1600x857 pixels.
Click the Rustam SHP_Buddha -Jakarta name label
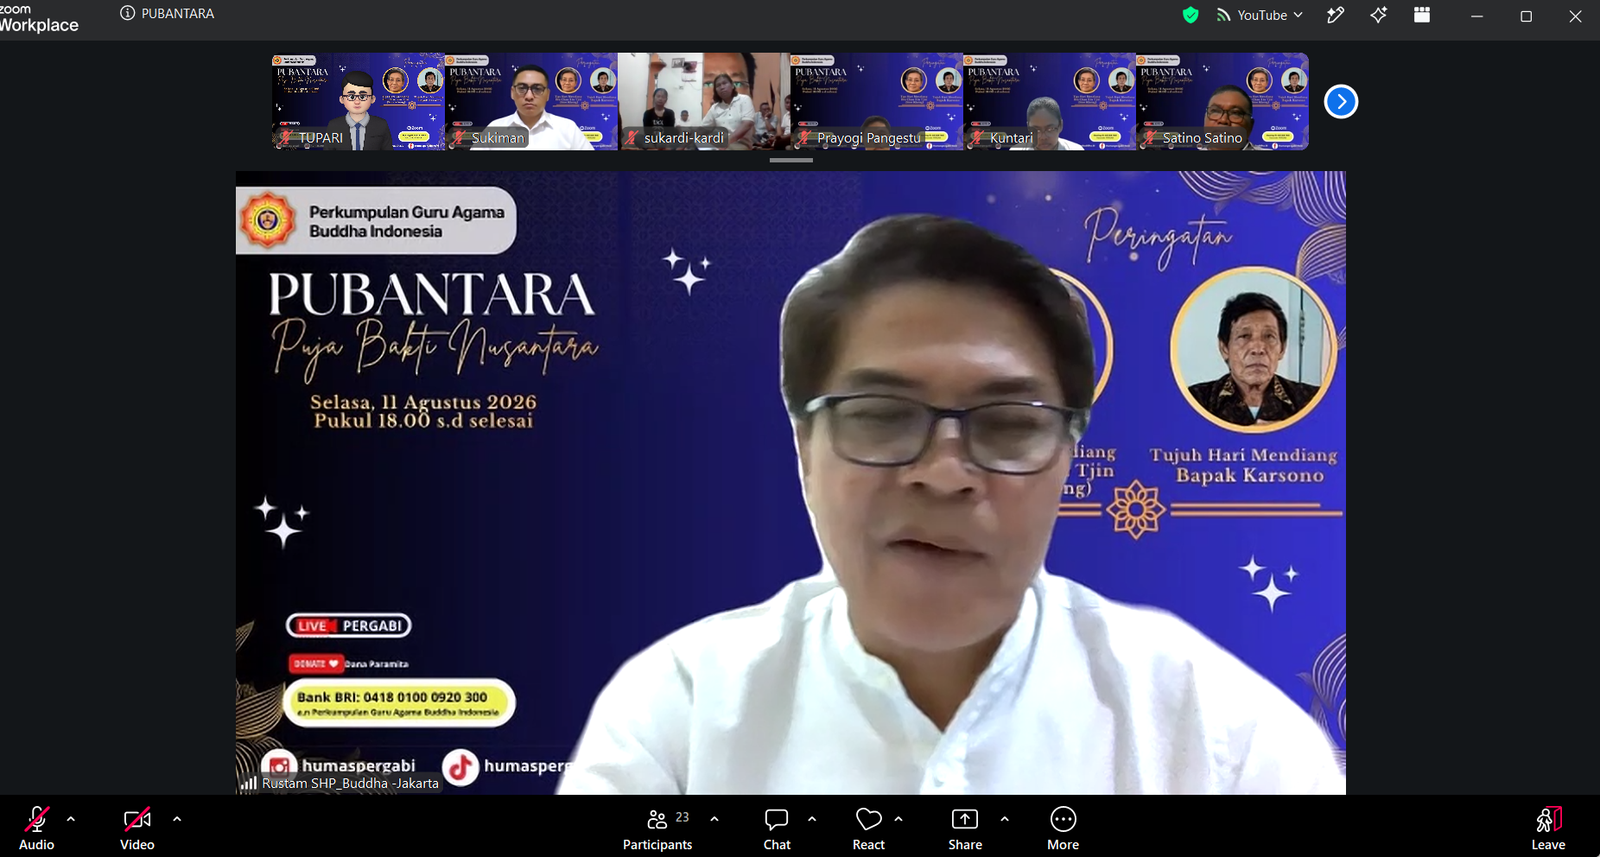tap(350, 783)
